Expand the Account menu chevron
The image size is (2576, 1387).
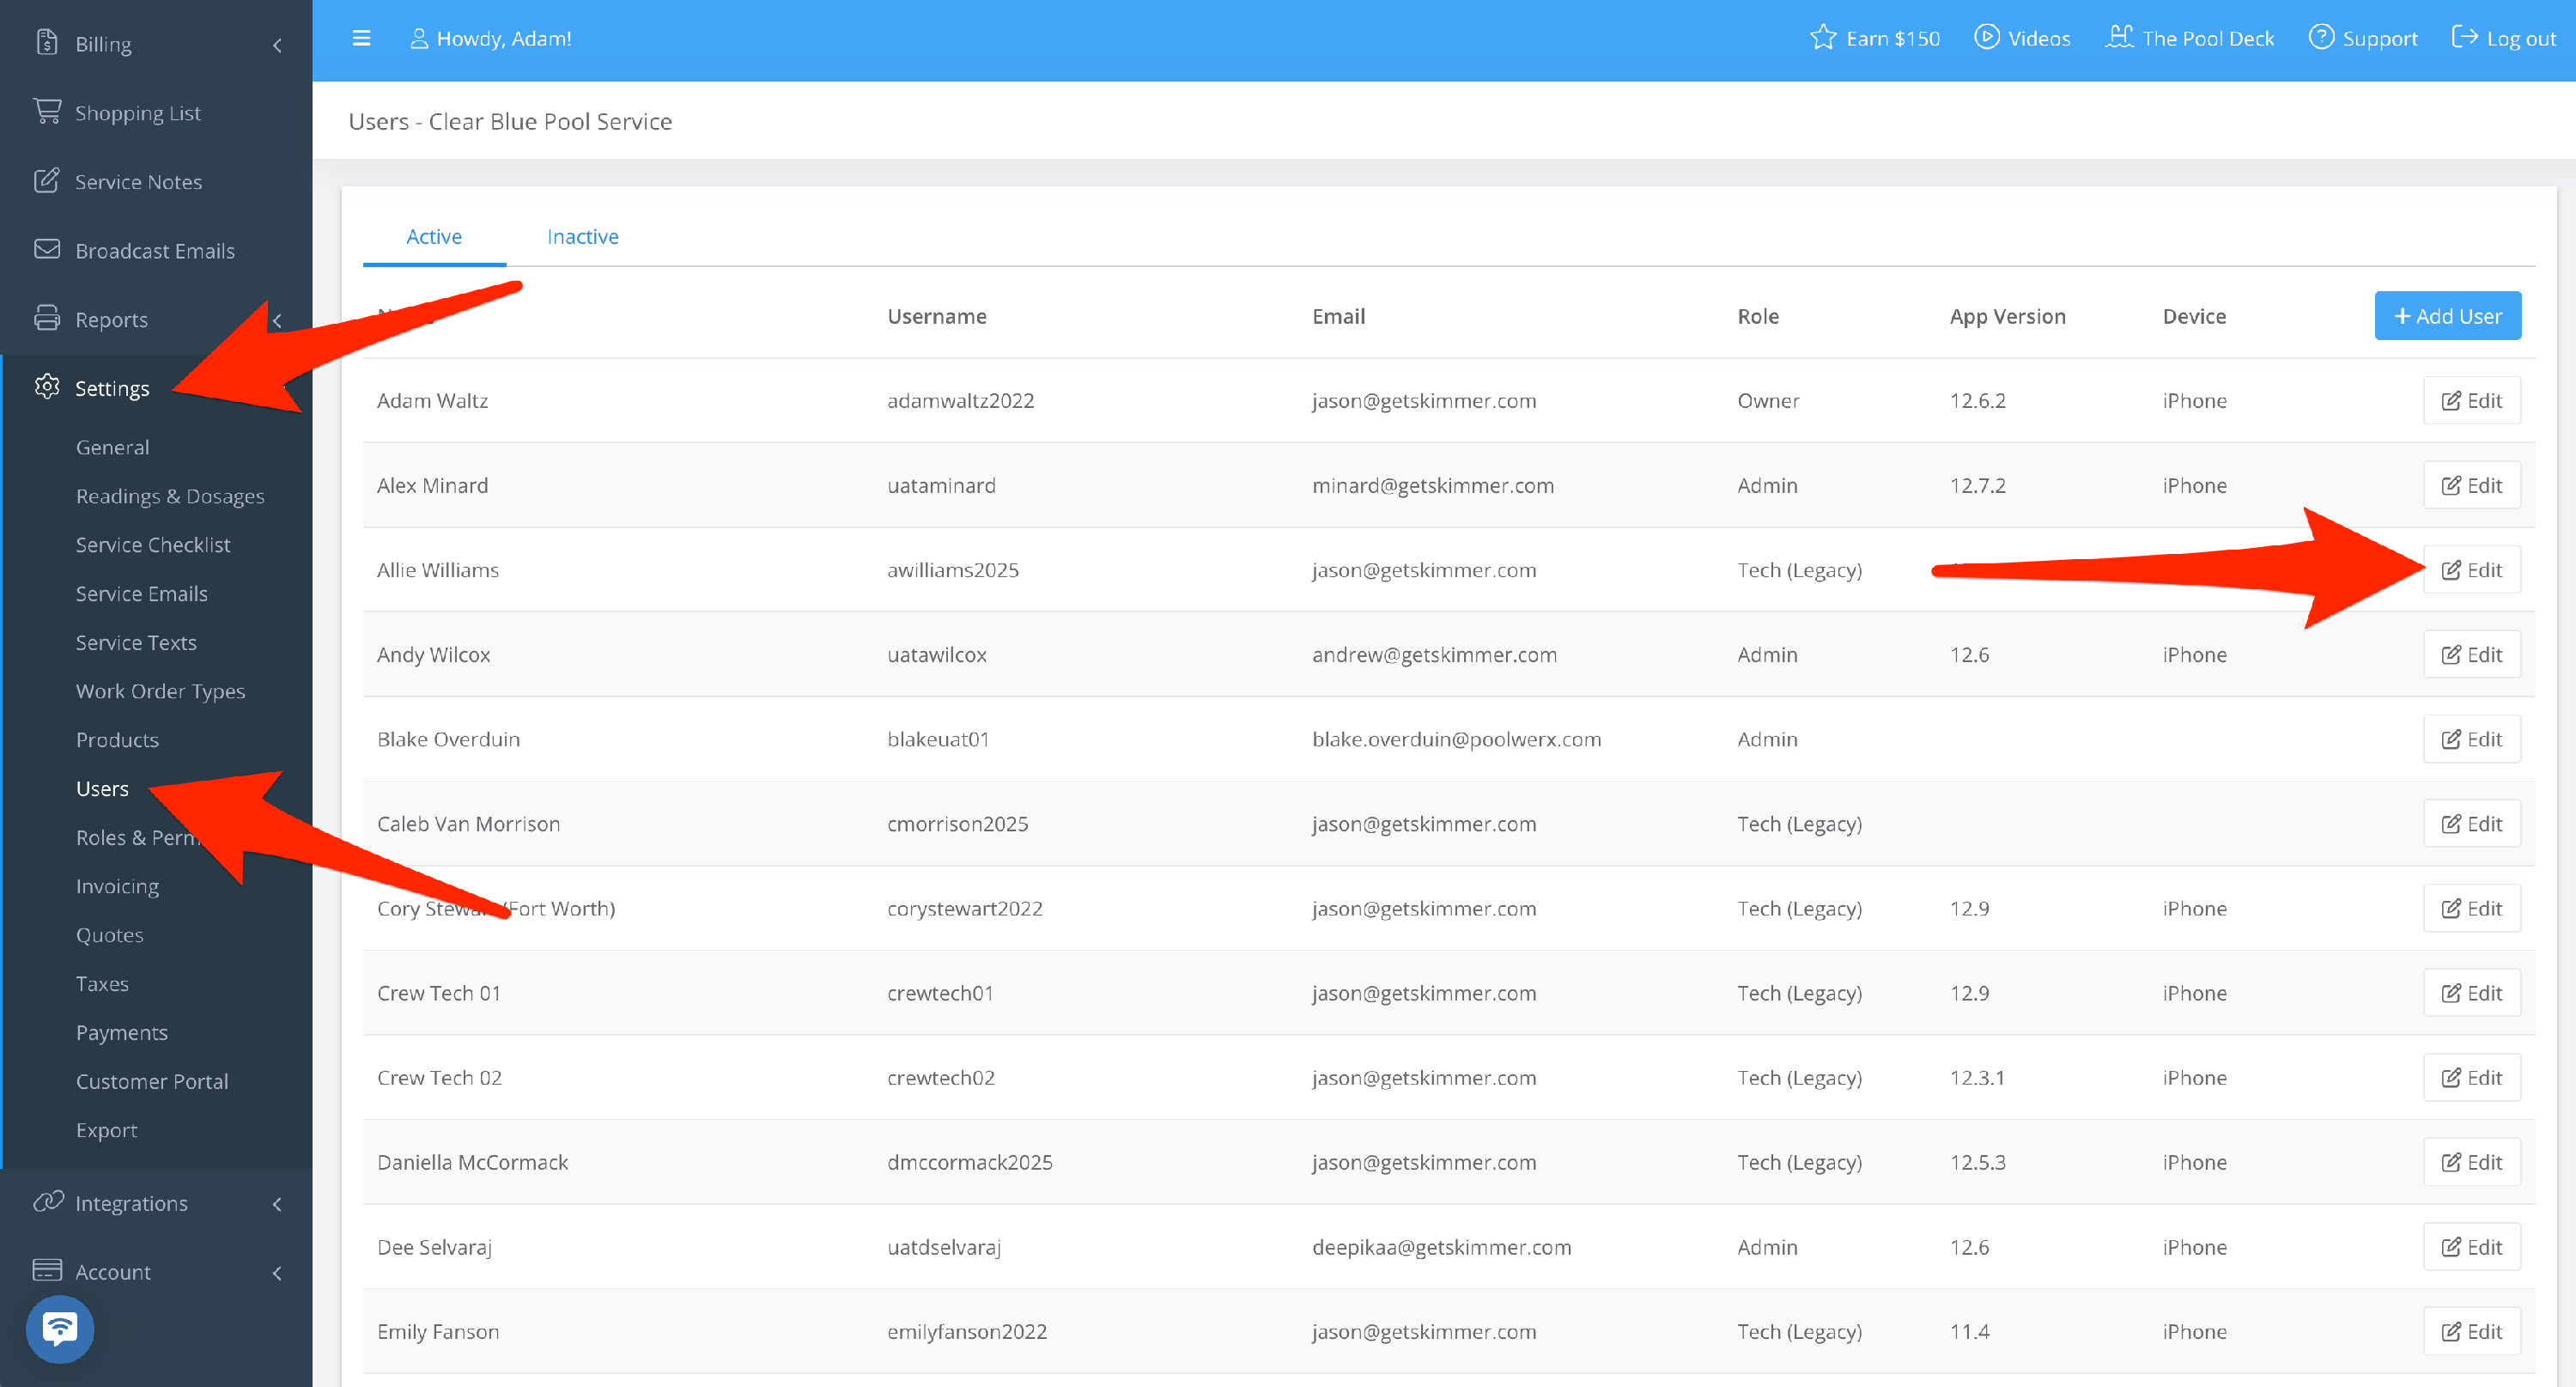point(277,1273)
